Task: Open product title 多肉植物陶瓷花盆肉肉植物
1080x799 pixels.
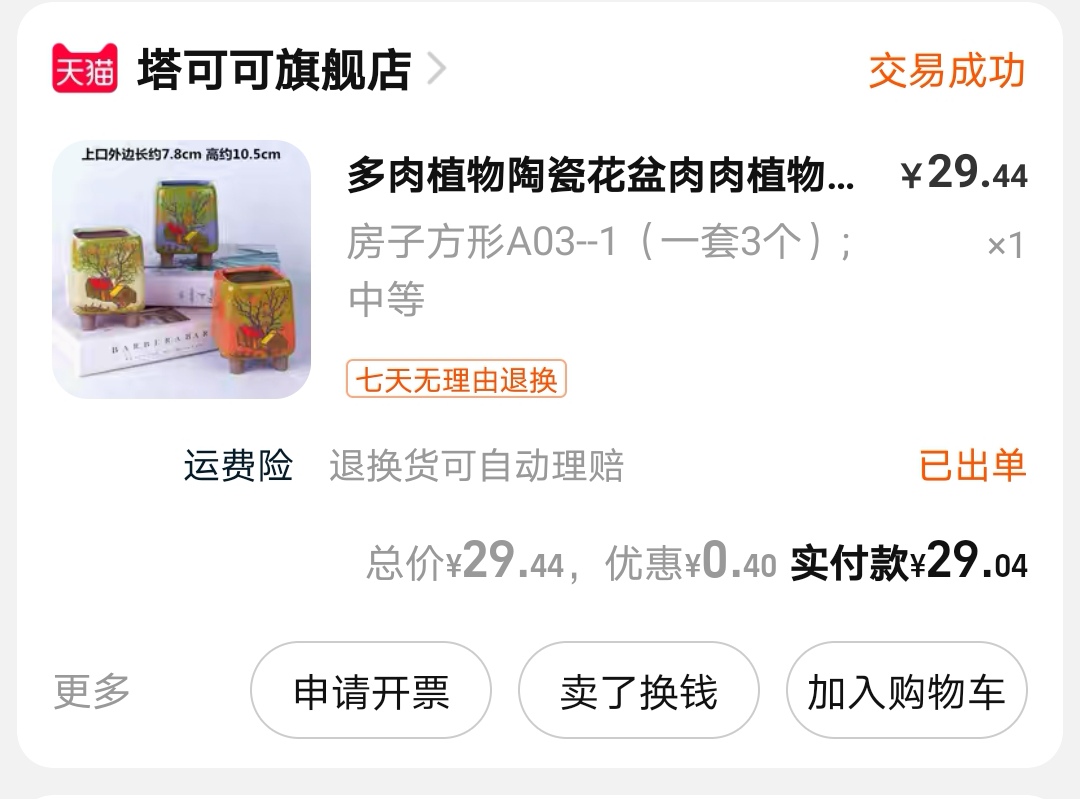Action: (x=601, y=175)
